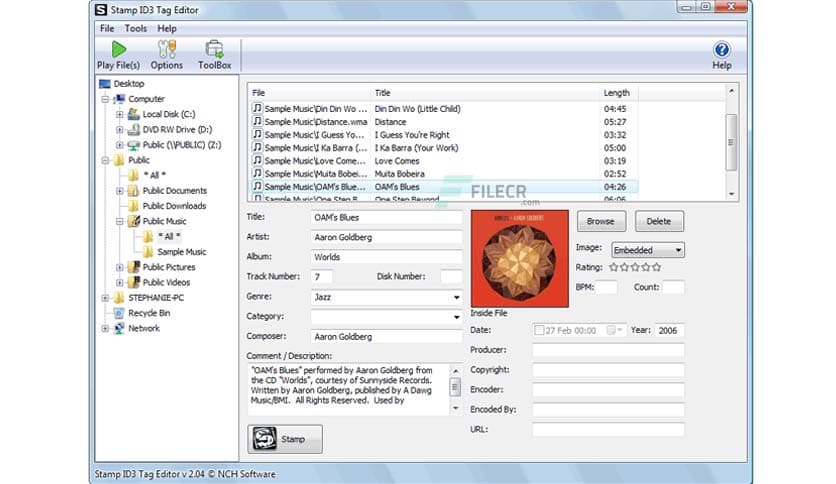Viewport: 836px width, 484px height.
Task: Sort list by File column header
Action: 309,93
